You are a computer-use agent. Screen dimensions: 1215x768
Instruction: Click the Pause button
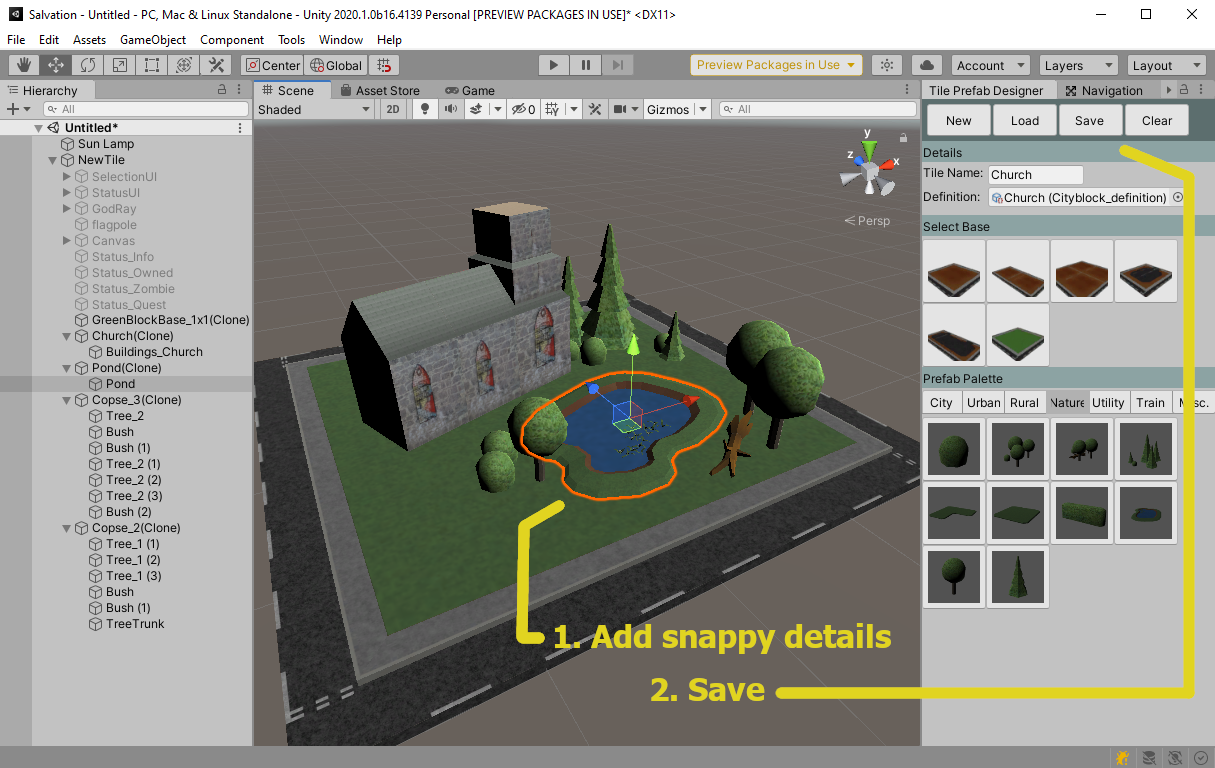[586, 65]
